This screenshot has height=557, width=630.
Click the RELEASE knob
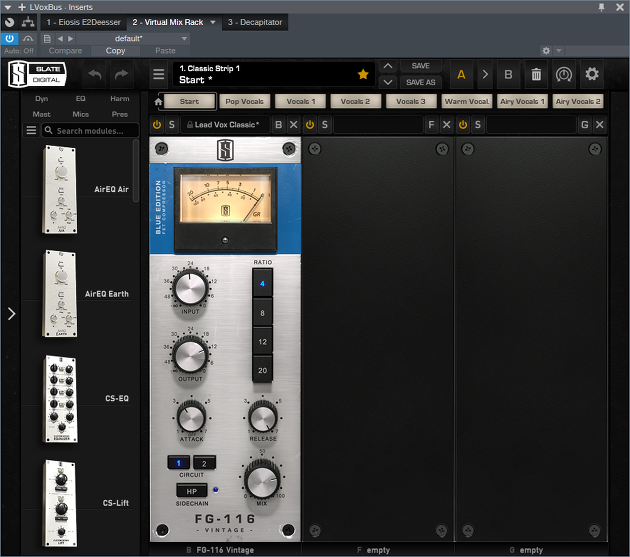(263, 417)
